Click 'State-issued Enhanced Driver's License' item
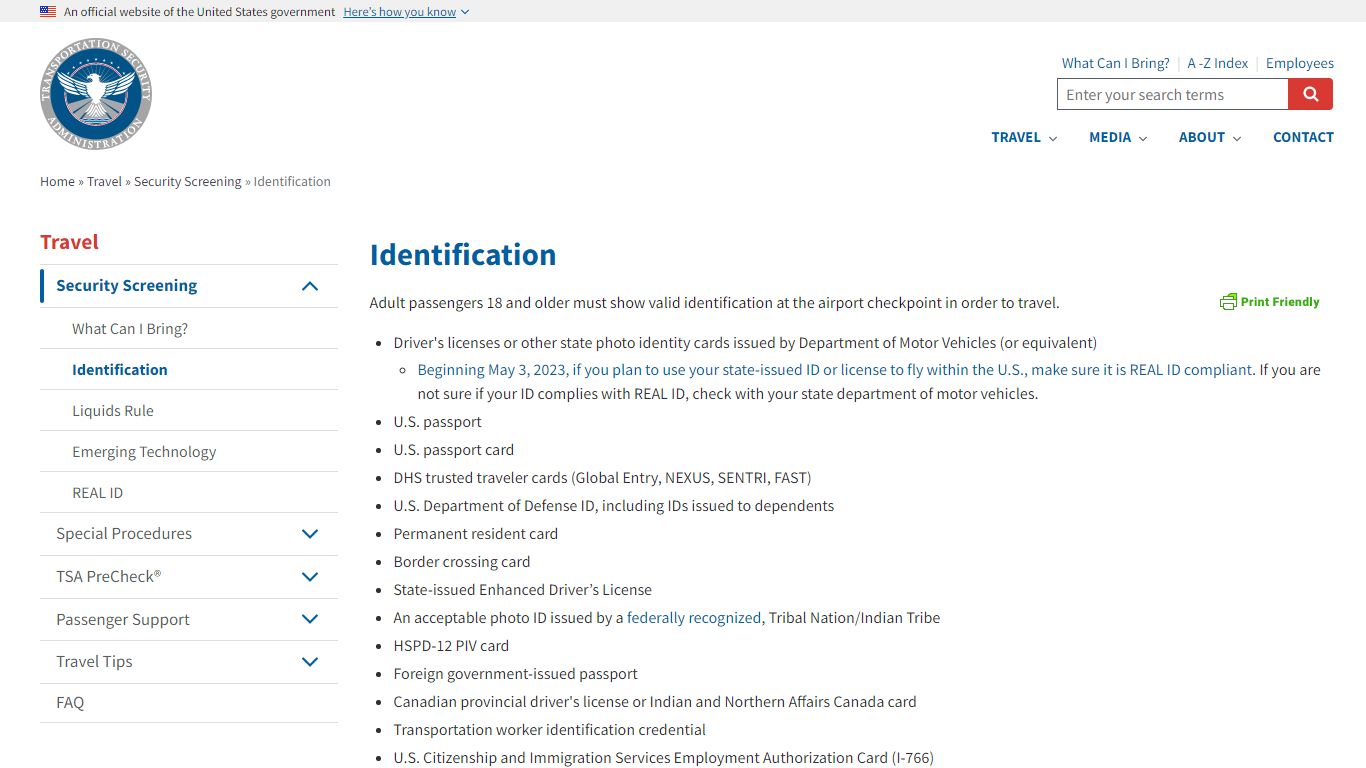 click(x=523, y=590)
